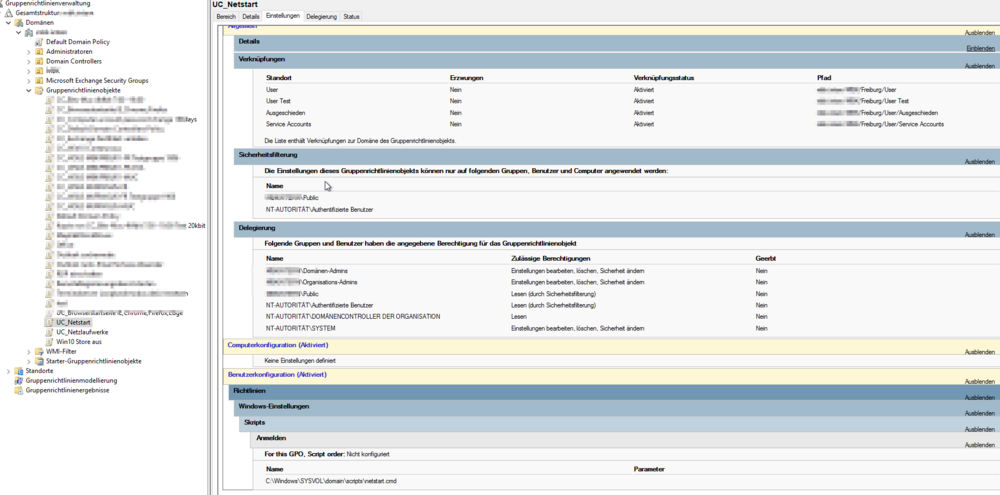Click the Domain Controllers folder icon

[39, 61]
